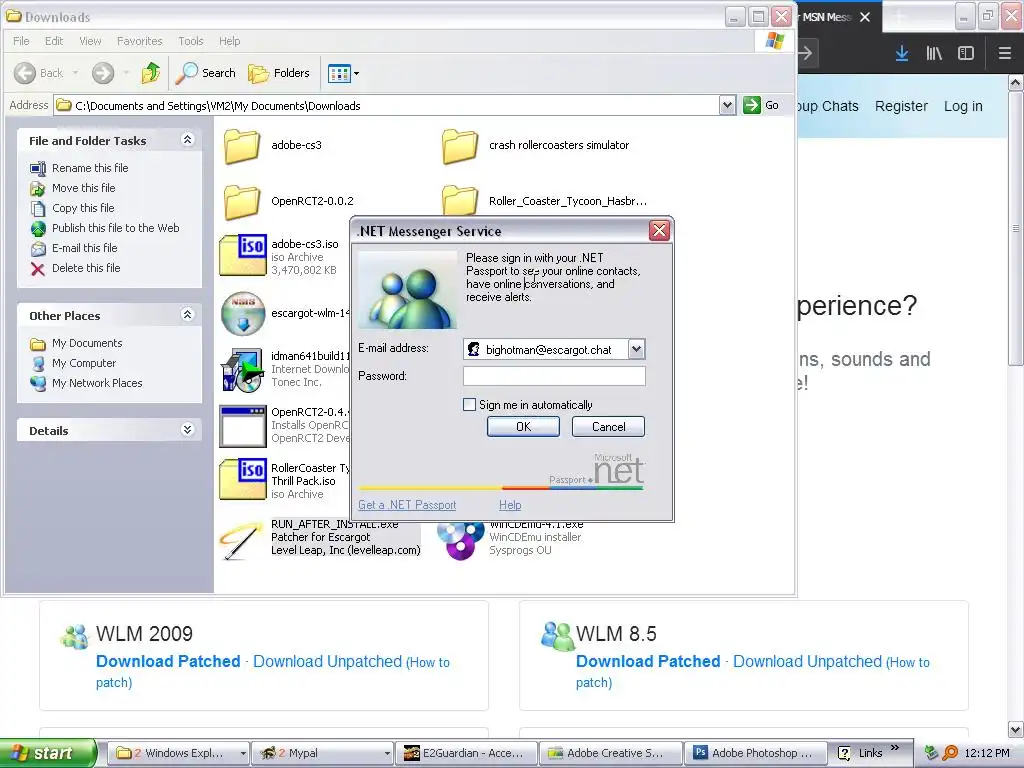The height and width of the screenshot is (768, 1024).
Task: Click Download Patched for WLM 2009
Action: [168, 662]
